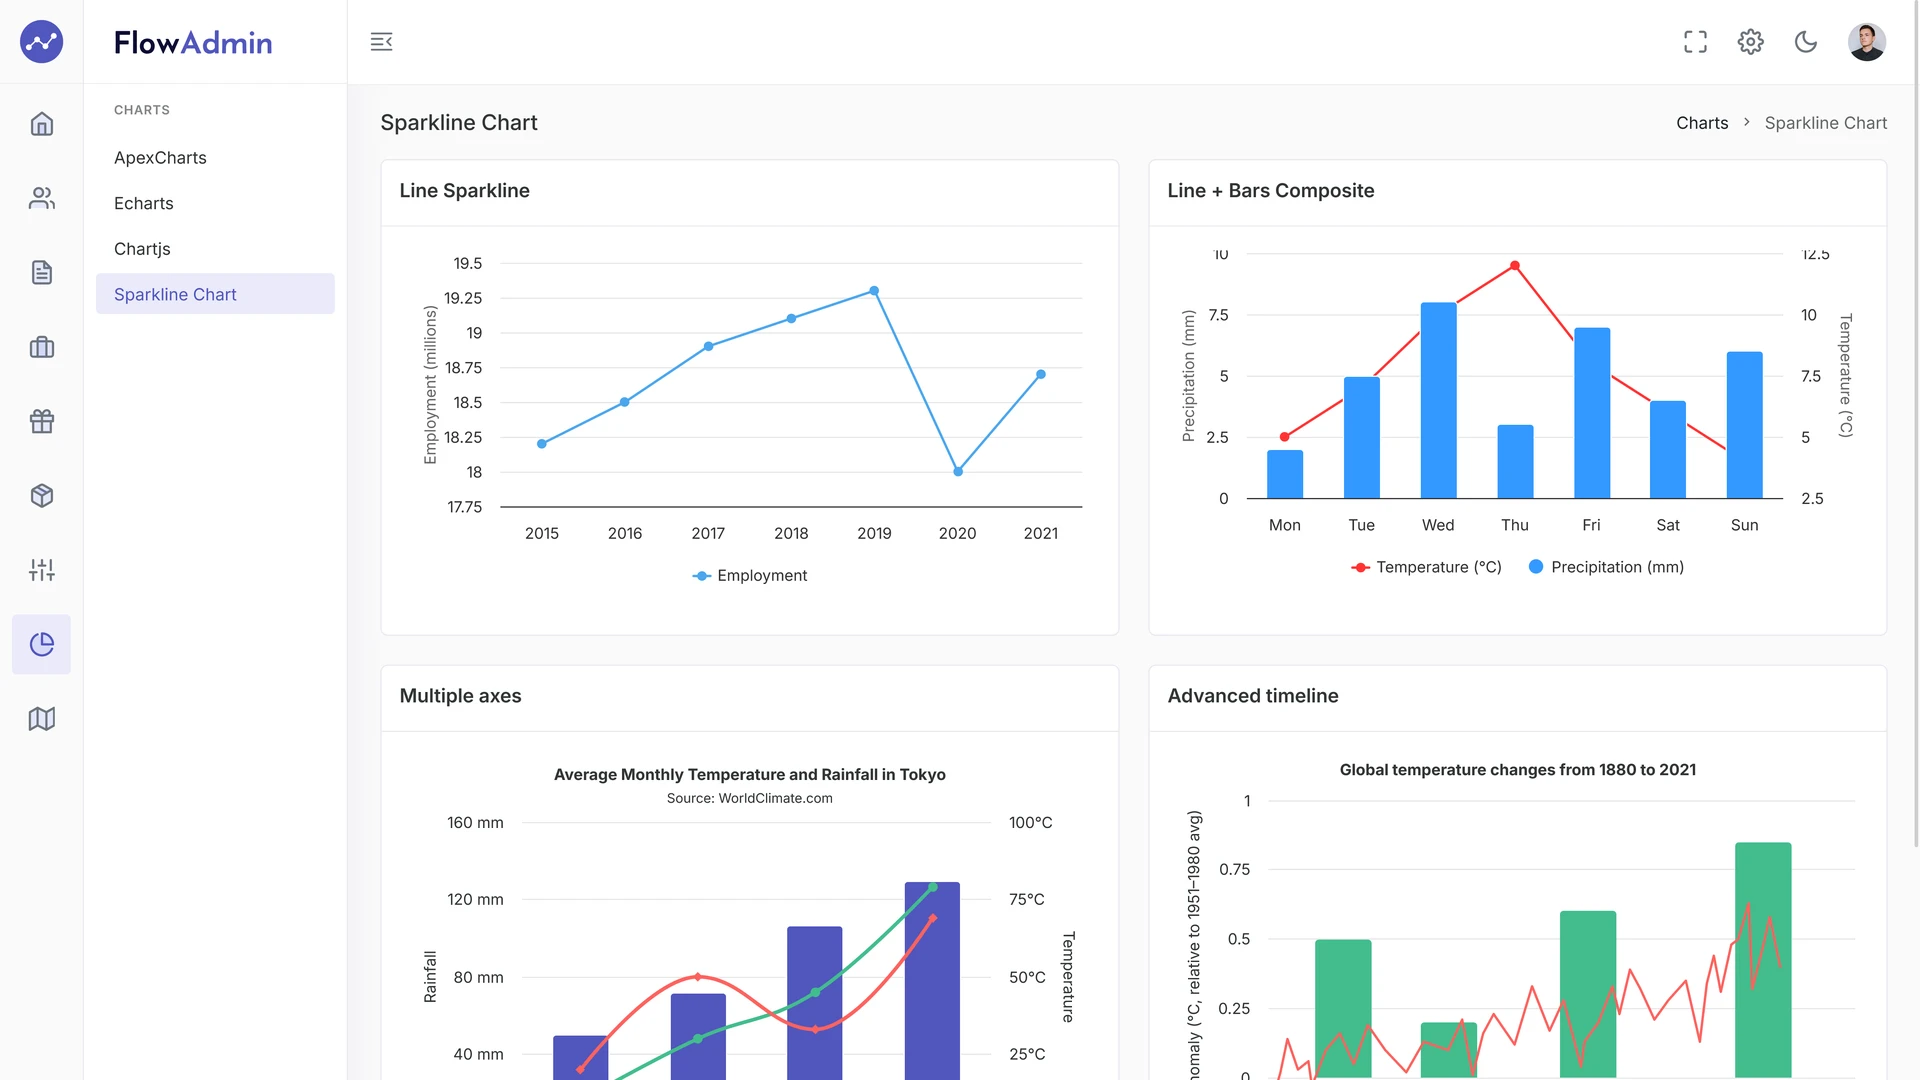1920x1080 pixels.
Task: Toggle dark mode moon icon
Action: point(1806,42)
